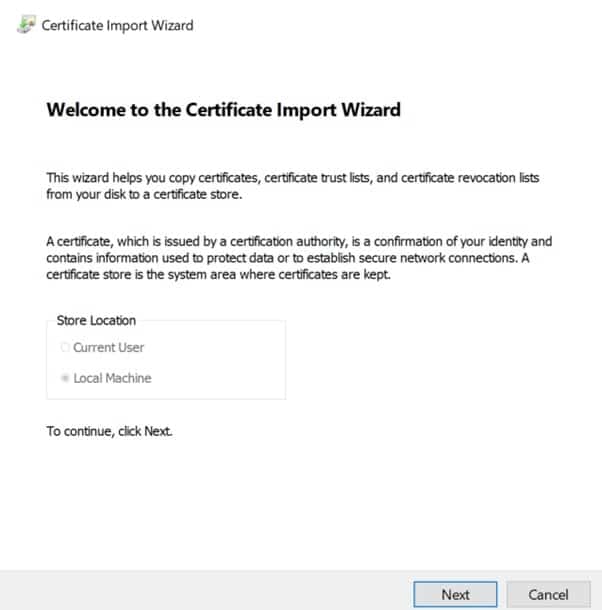Screen dimensions: 602x610
Task: Select the Current User radio button
Action: point(65,348)
